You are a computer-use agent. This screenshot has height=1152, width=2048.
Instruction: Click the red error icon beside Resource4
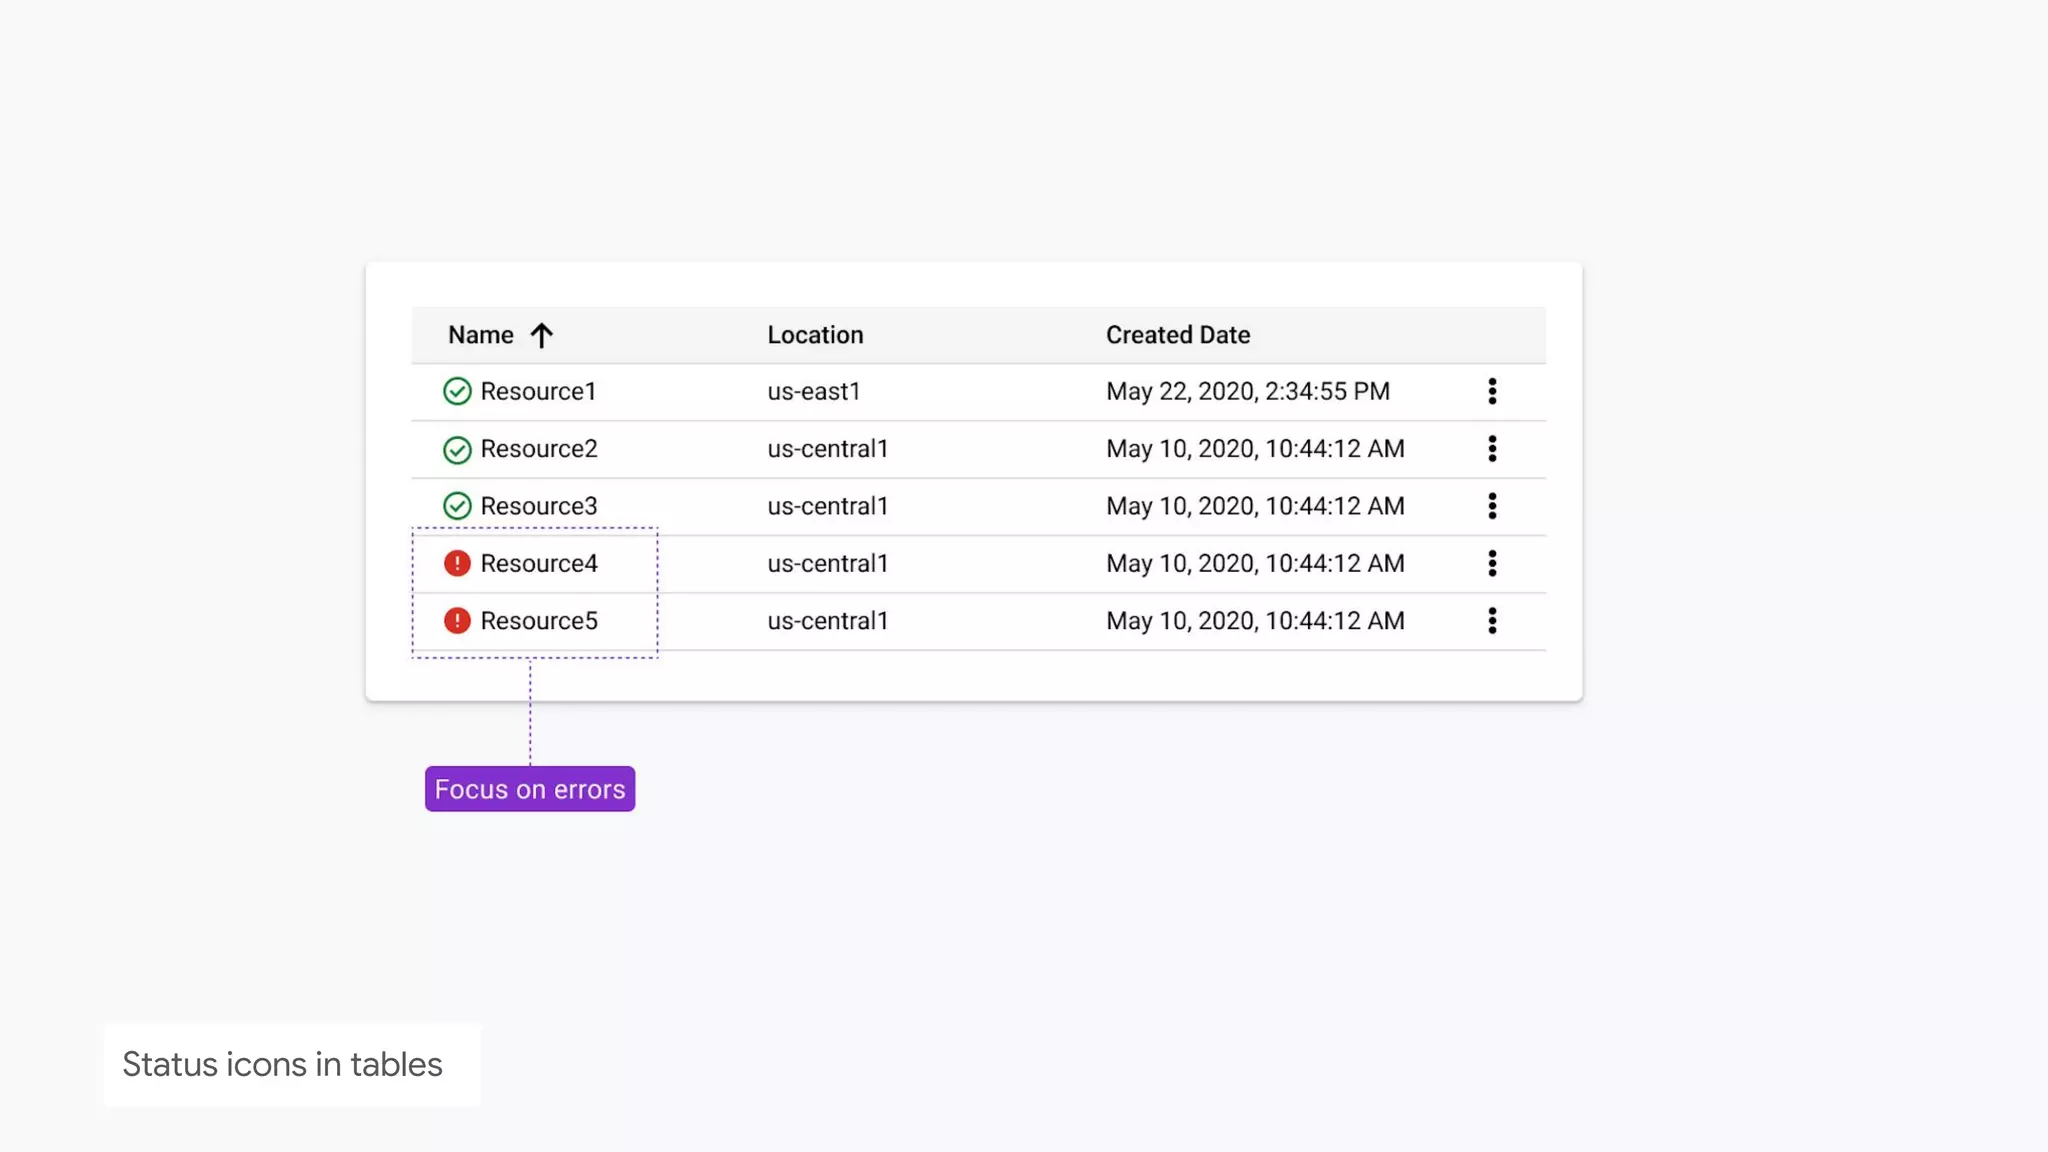click(457, 563)
